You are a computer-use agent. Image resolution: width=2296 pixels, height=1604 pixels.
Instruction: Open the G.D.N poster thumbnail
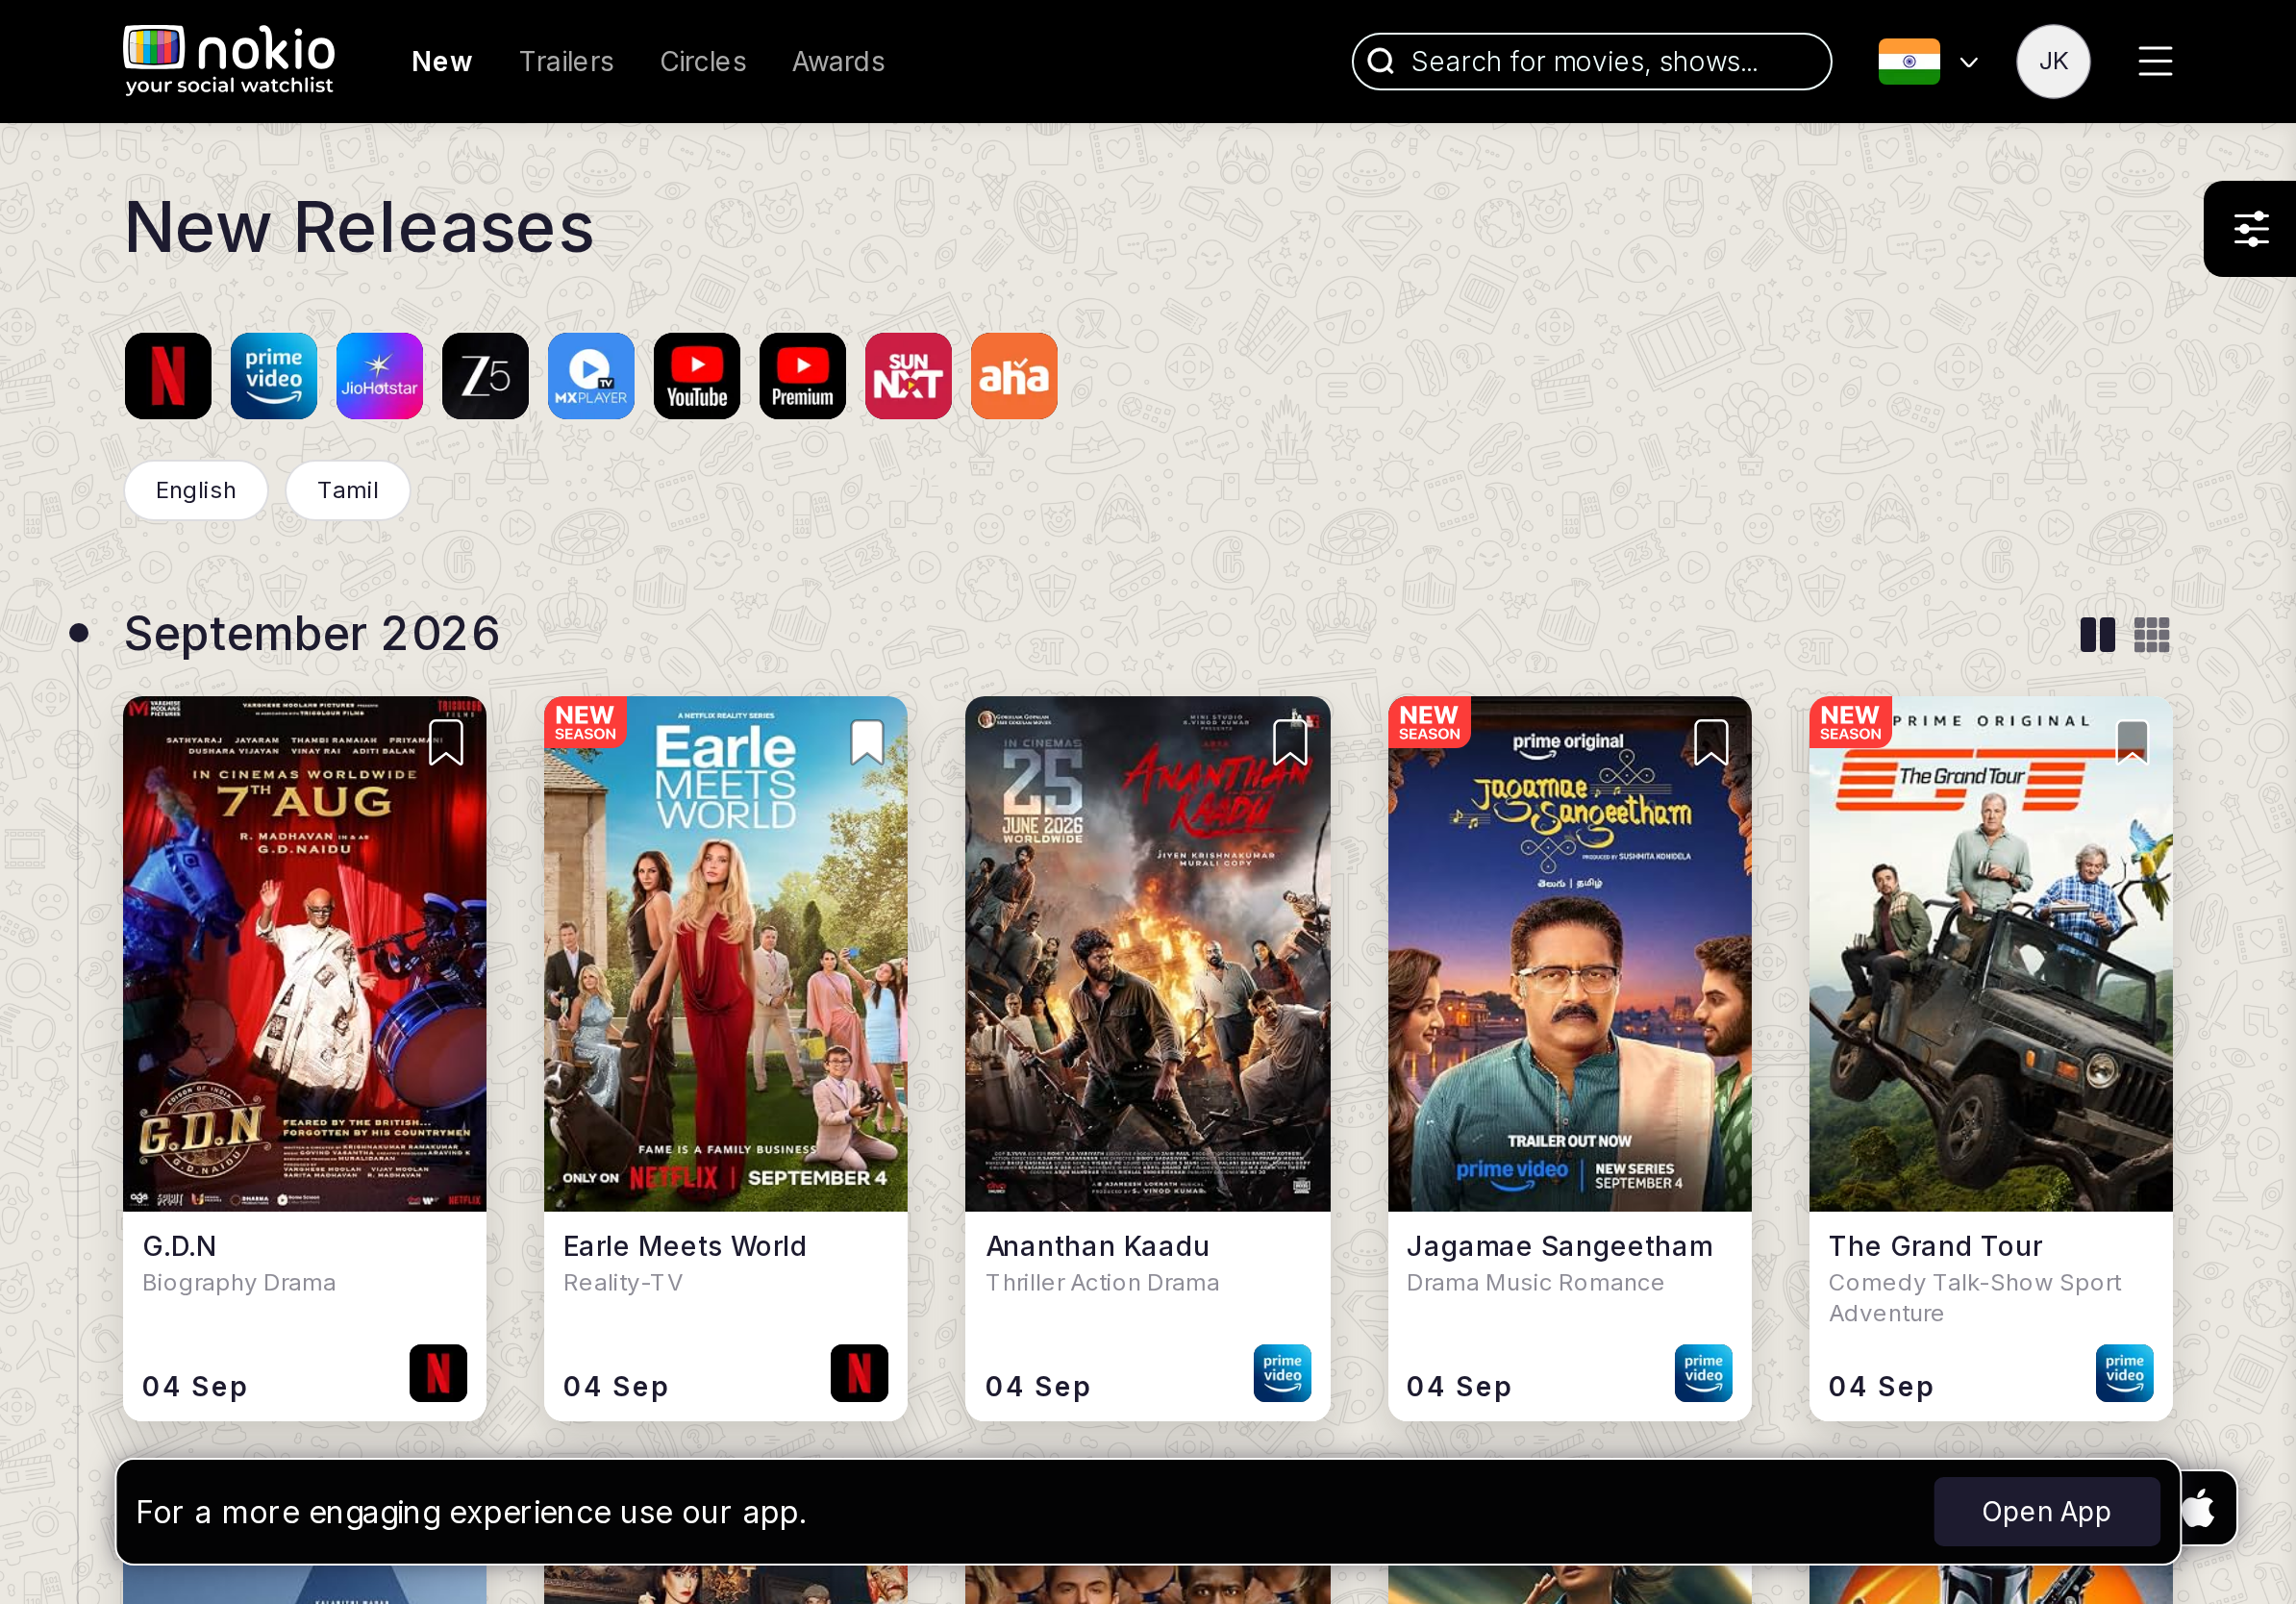pyautogui.click(x=305, y=954)
